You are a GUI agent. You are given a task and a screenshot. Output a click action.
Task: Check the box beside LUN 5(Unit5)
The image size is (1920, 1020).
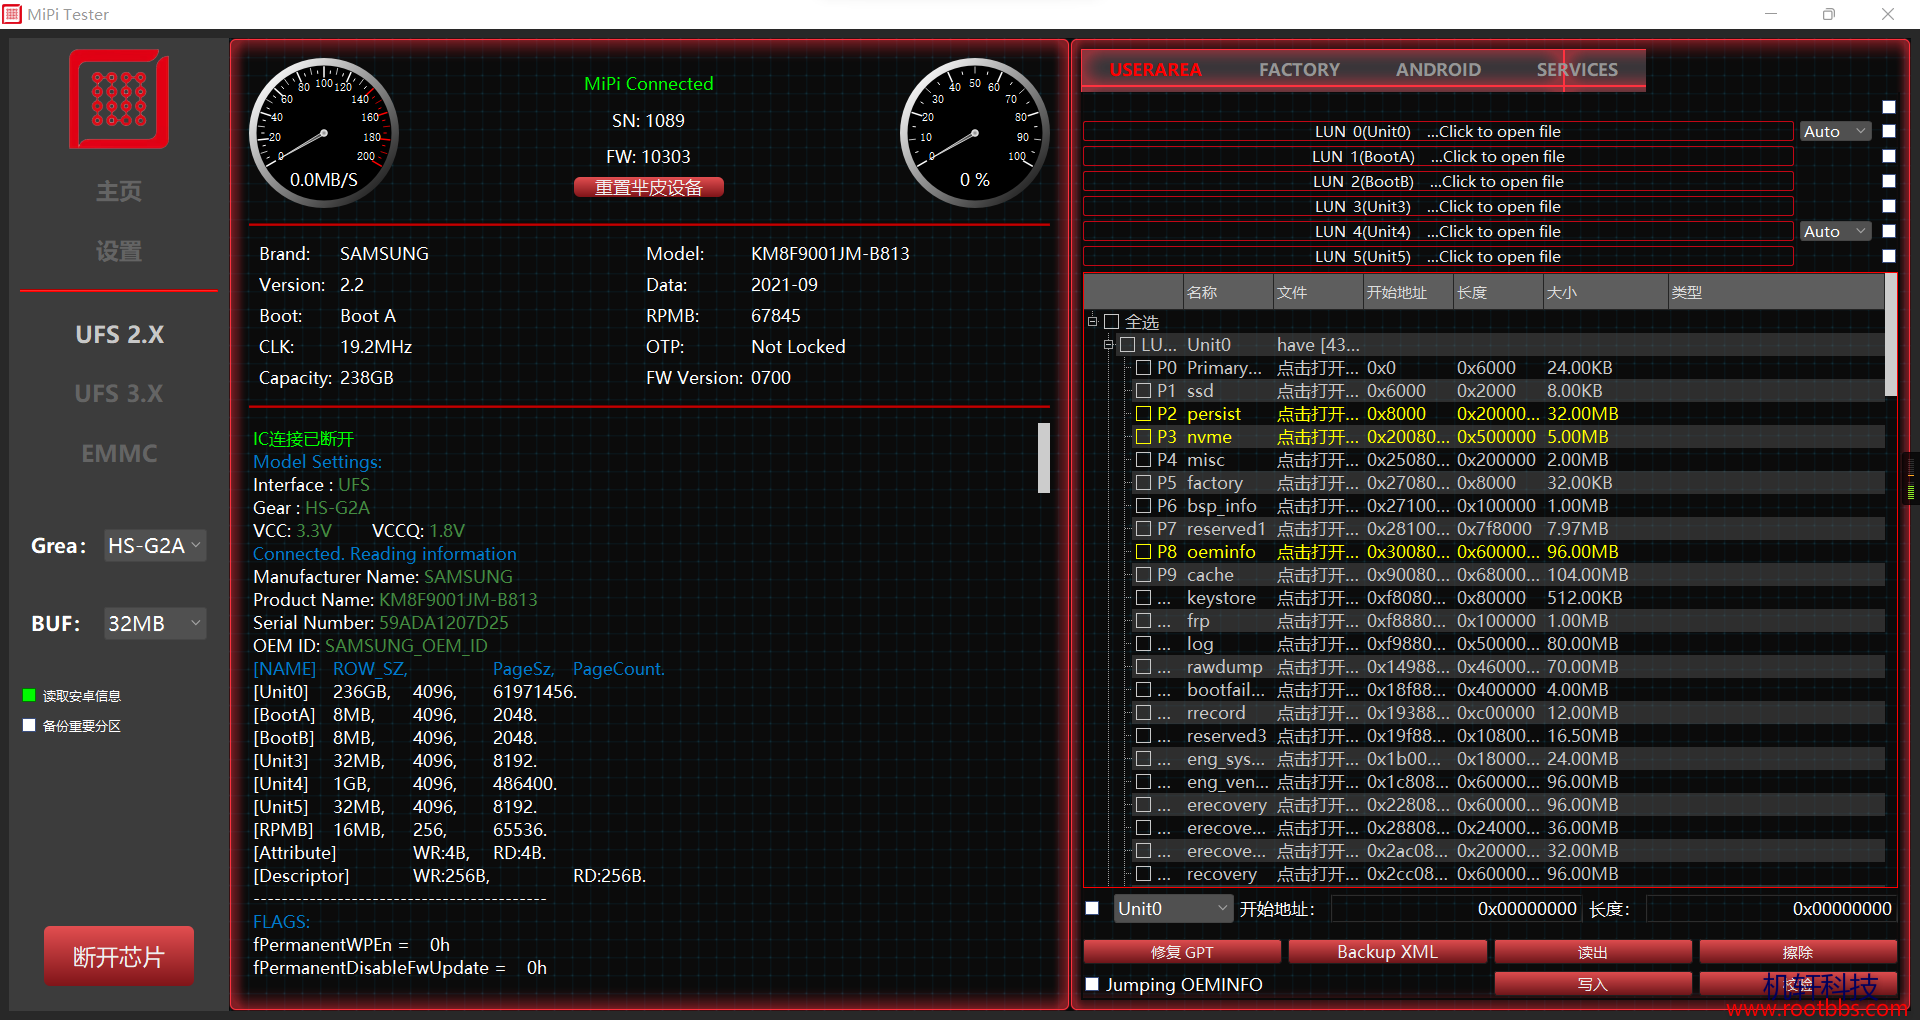point(1888,256)
